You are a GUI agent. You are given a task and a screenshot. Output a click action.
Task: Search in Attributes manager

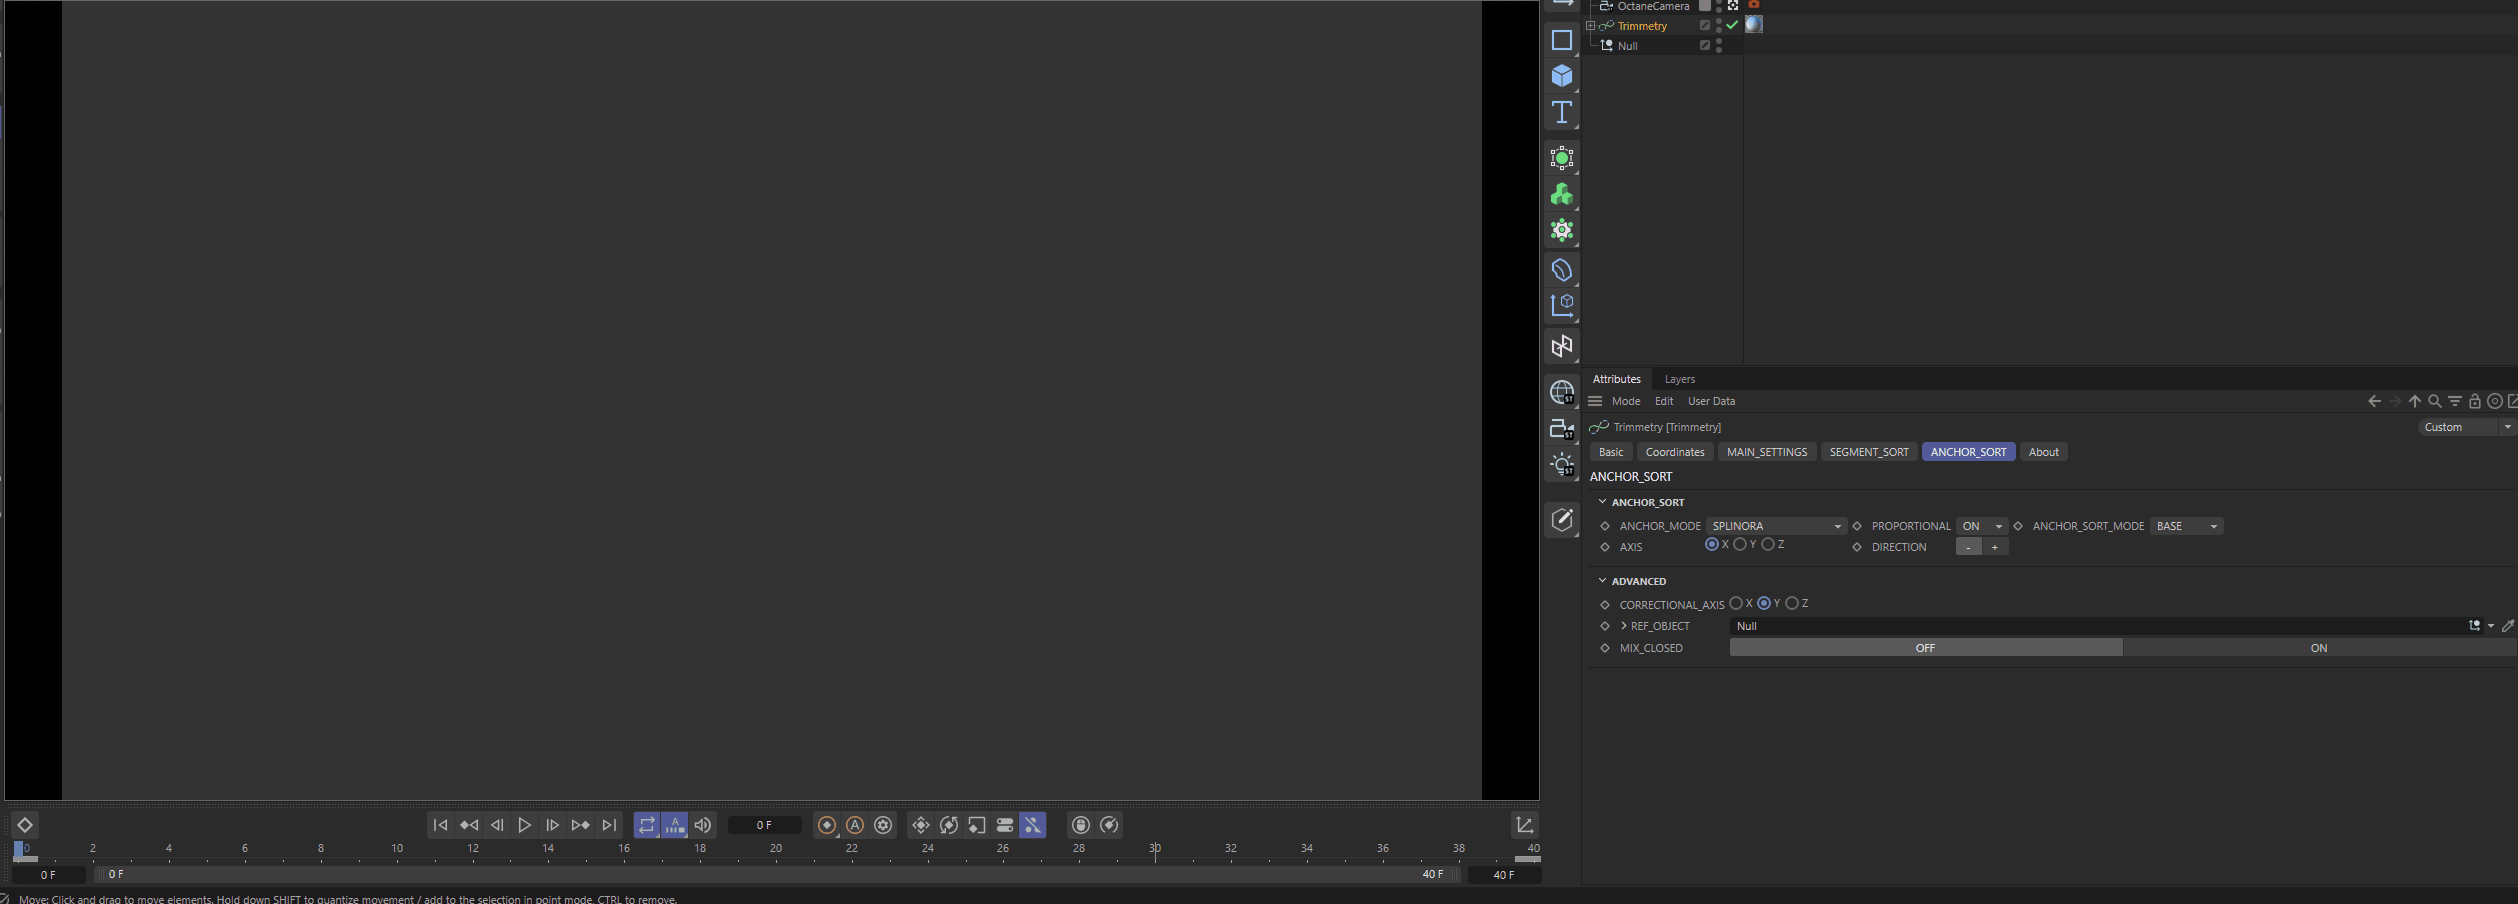[2435, 401]
